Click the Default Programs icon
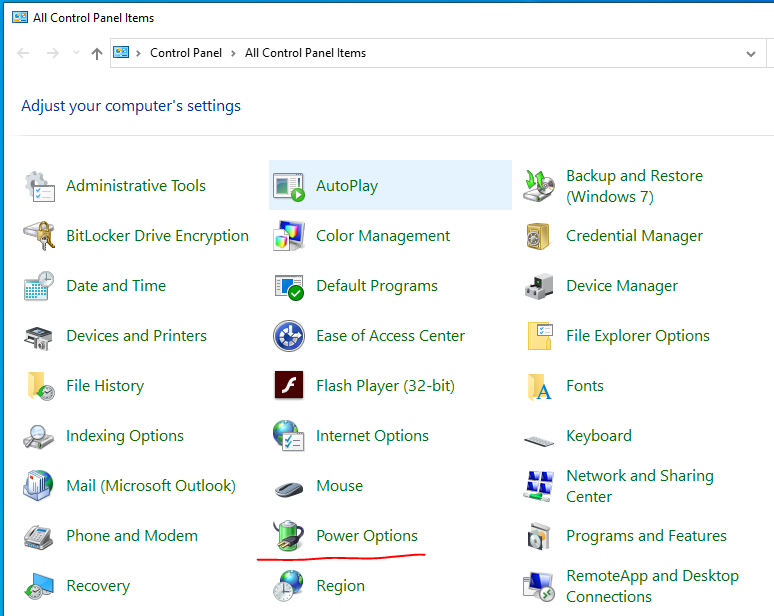 pyautogui.click(x=289, y=287)
